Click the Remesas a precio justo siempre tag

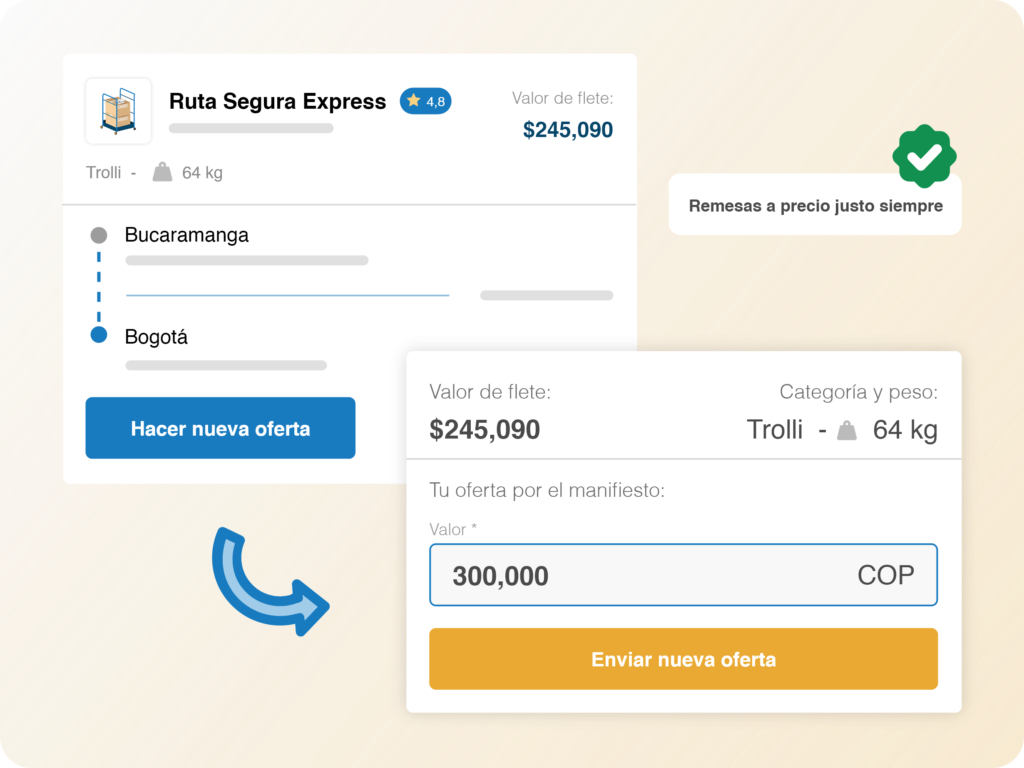pyautogui.click(x=815, y=206)
